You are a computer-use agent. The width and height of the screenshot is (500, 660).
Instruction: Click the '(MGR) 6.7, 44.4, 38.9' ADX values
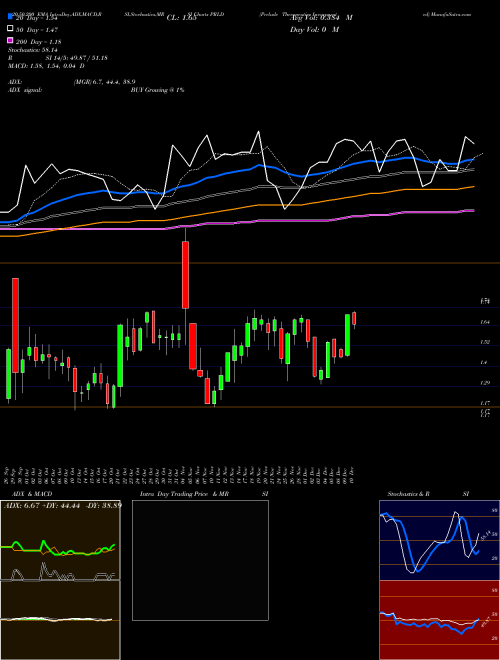pos(105,82)
